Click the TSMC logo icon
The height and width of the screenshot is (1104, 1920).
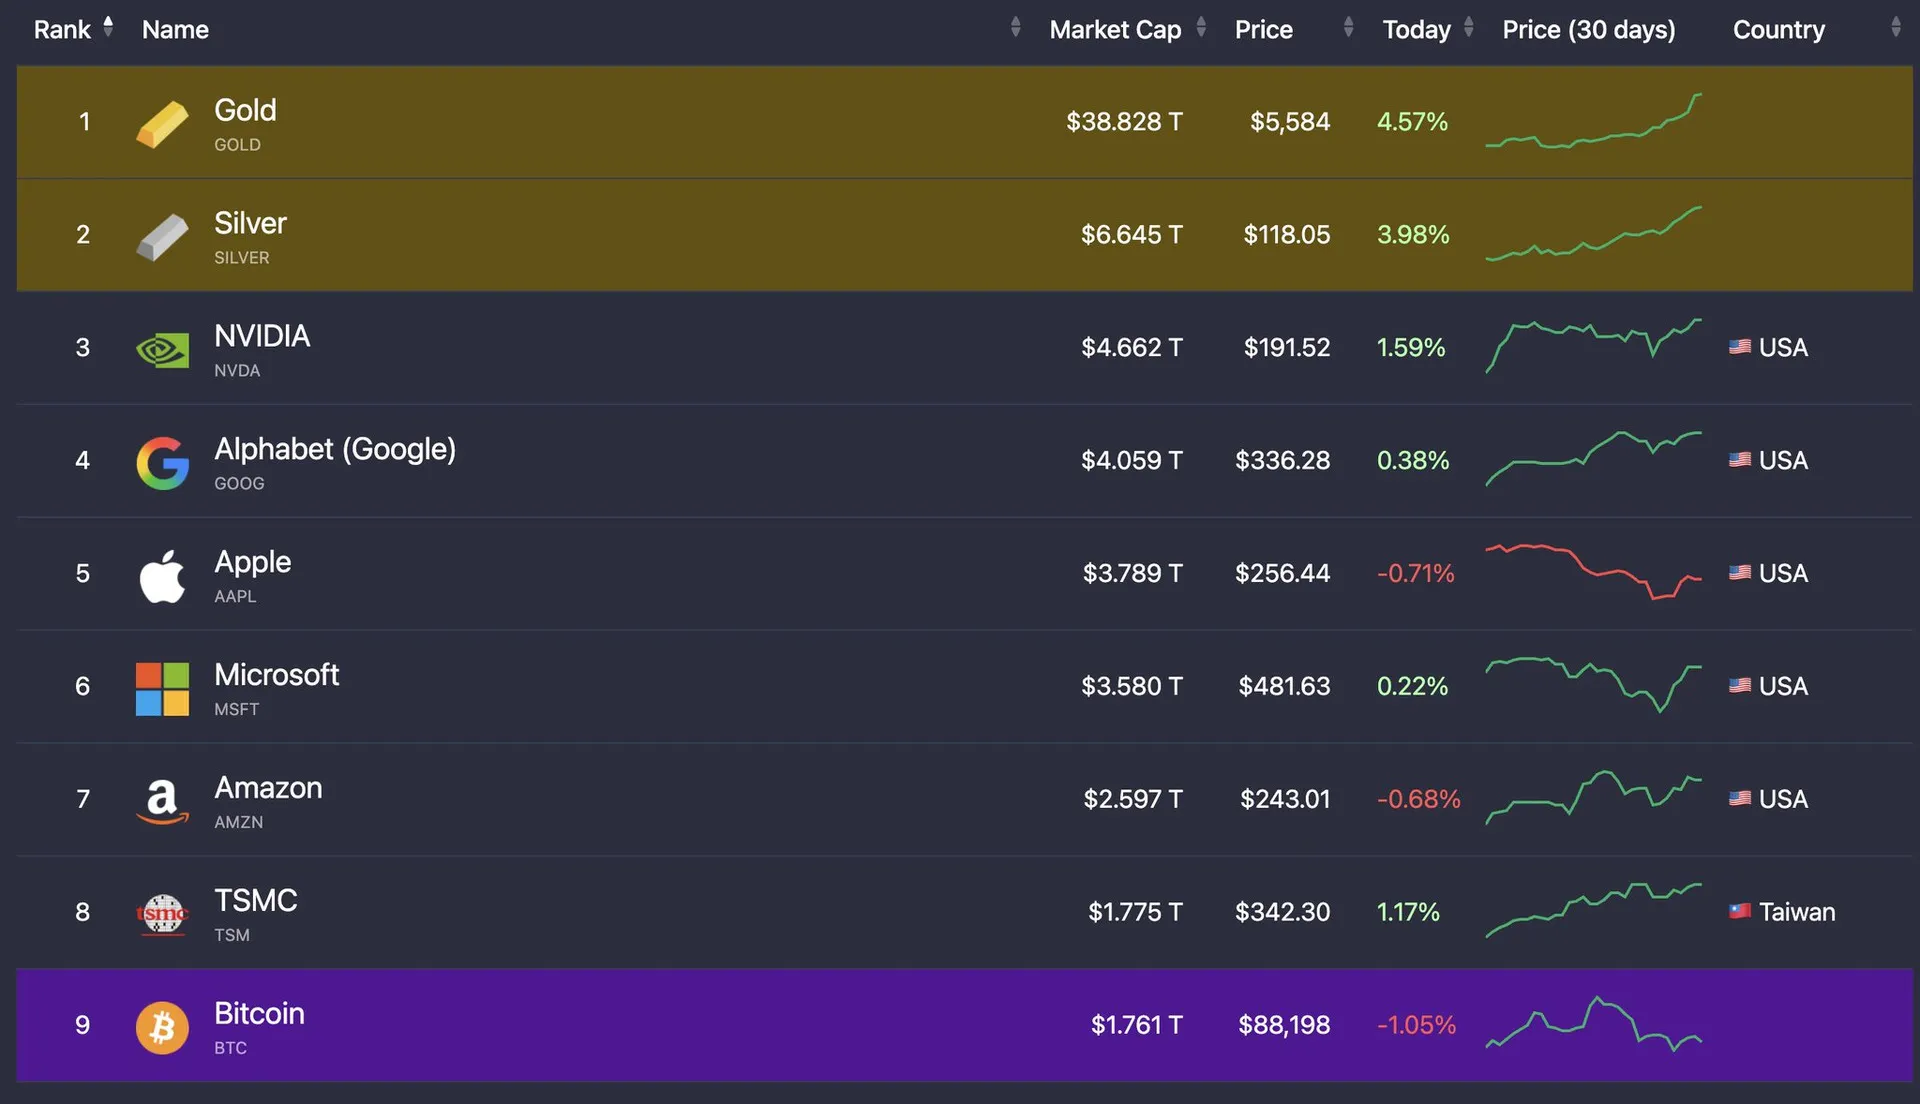click(x=162, y=914)
